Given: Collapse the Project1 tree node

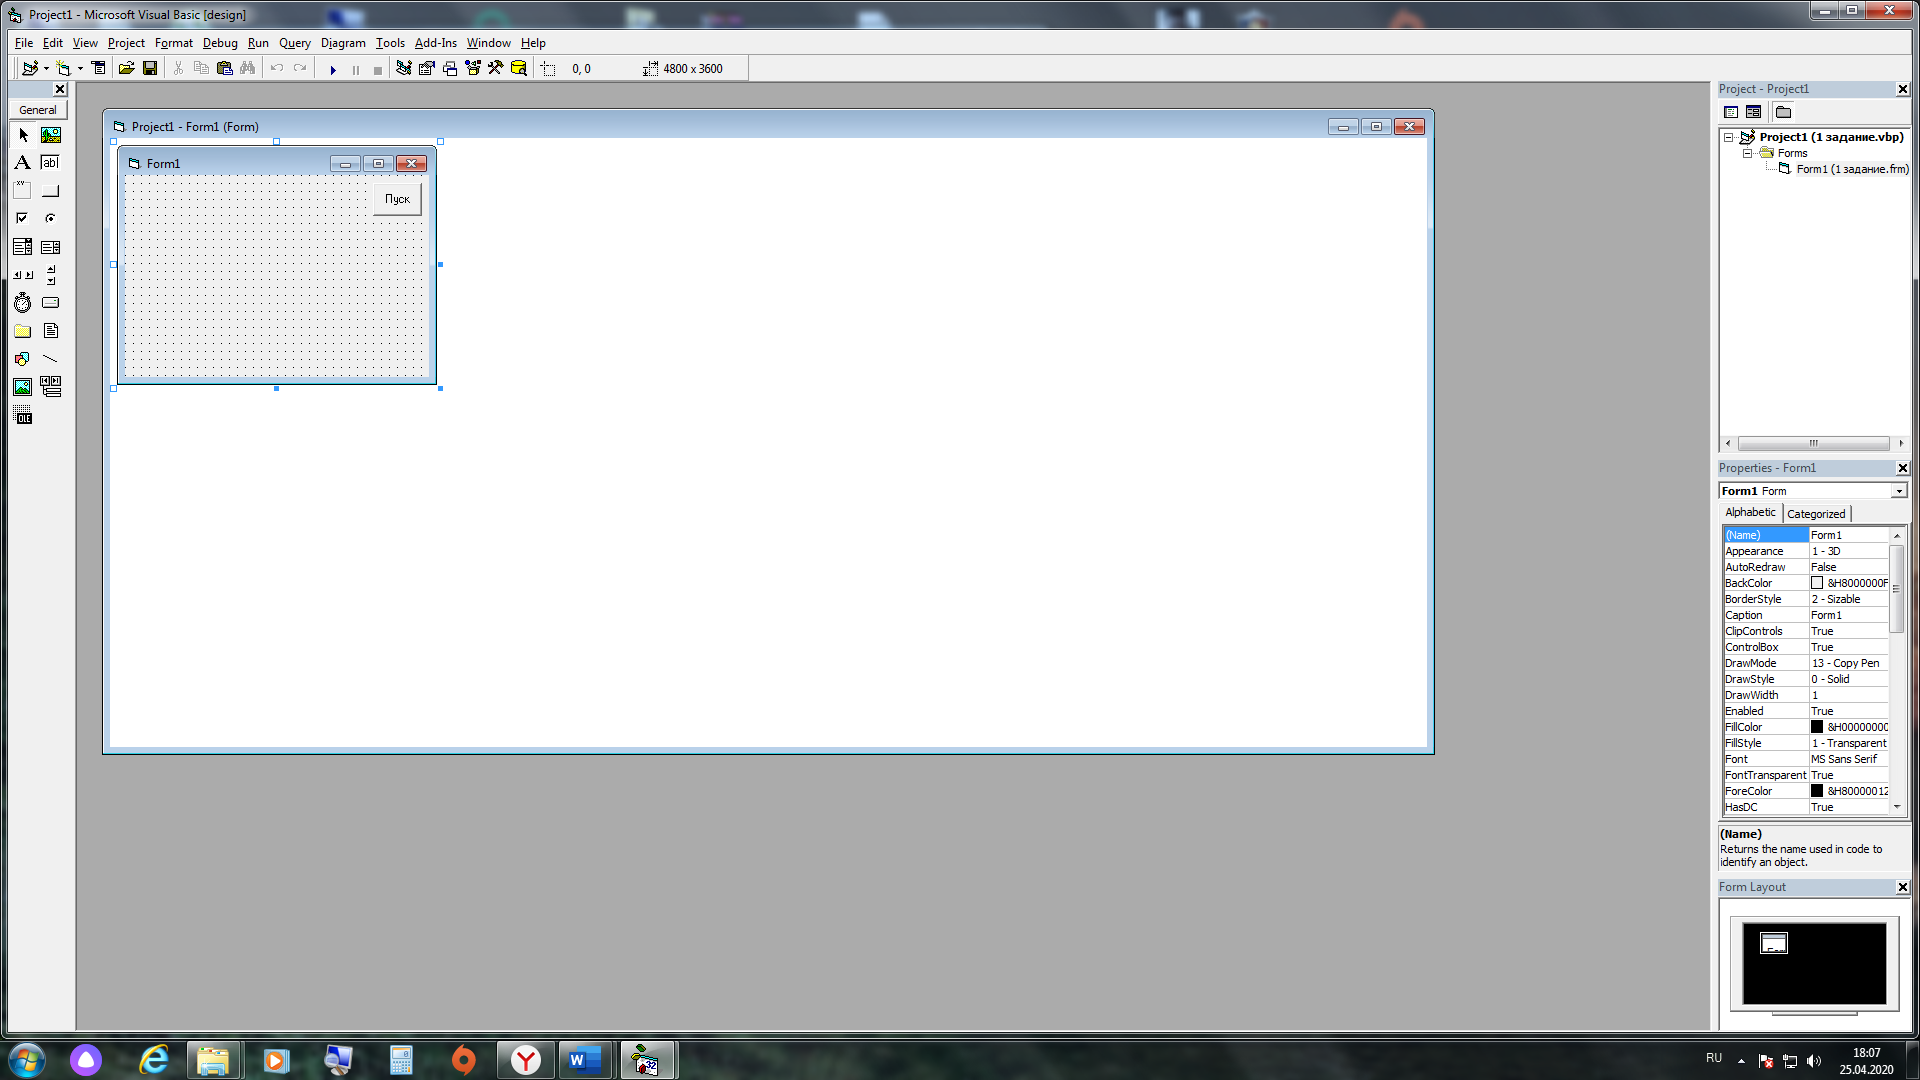Looking at the screenshot, I should pos(1728,137).
